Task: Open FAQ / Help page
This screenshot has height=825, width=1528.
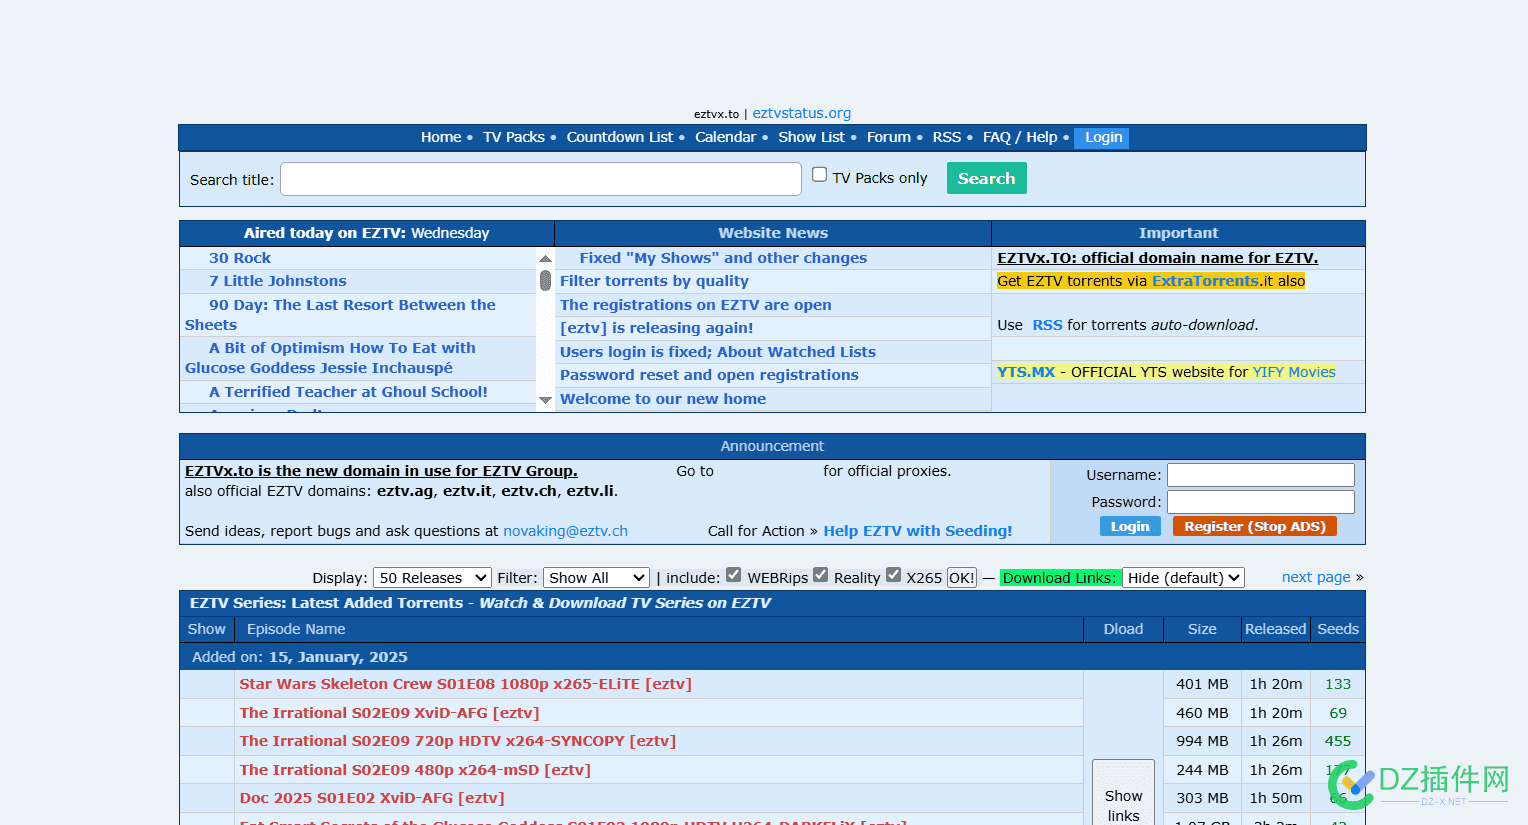Action: click(1020, 137)
